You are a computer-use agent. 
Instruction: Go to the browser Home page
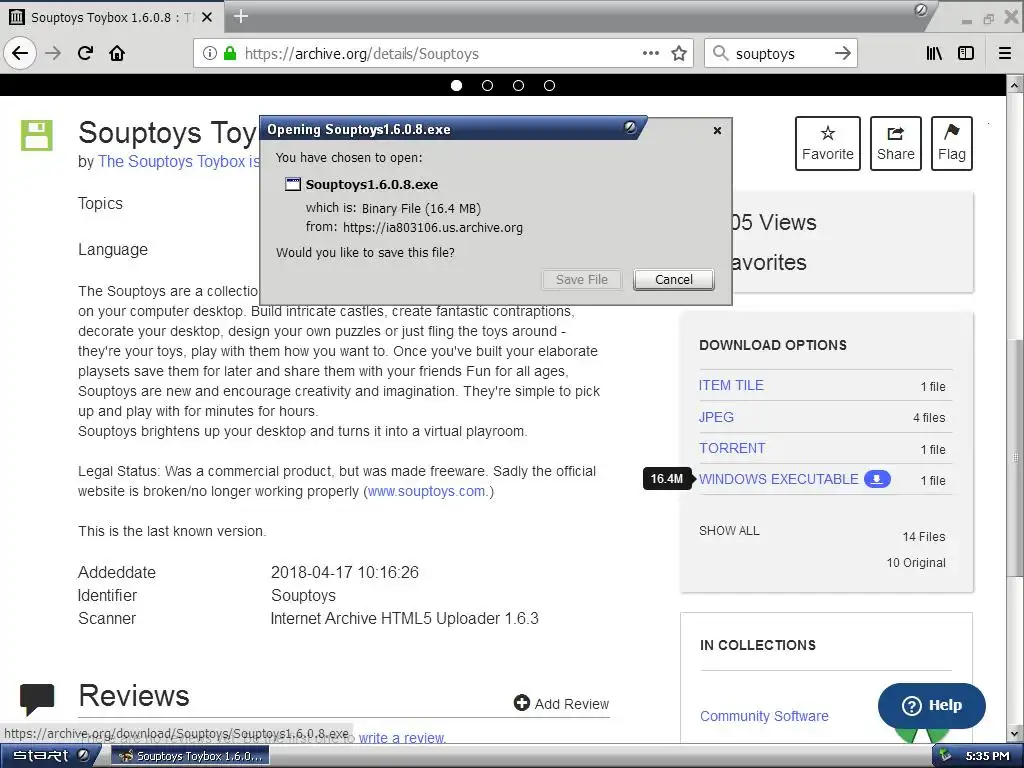click(117, 53)
